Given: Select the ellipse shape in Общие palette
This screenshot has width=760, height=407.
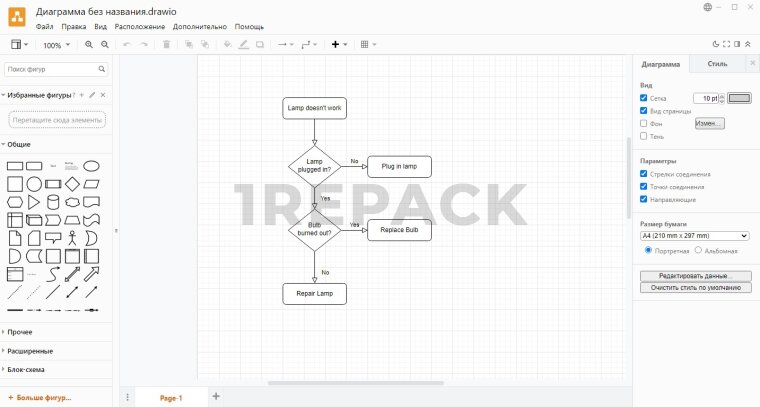Looking at the screenshot, I should [x=91, y=166].
